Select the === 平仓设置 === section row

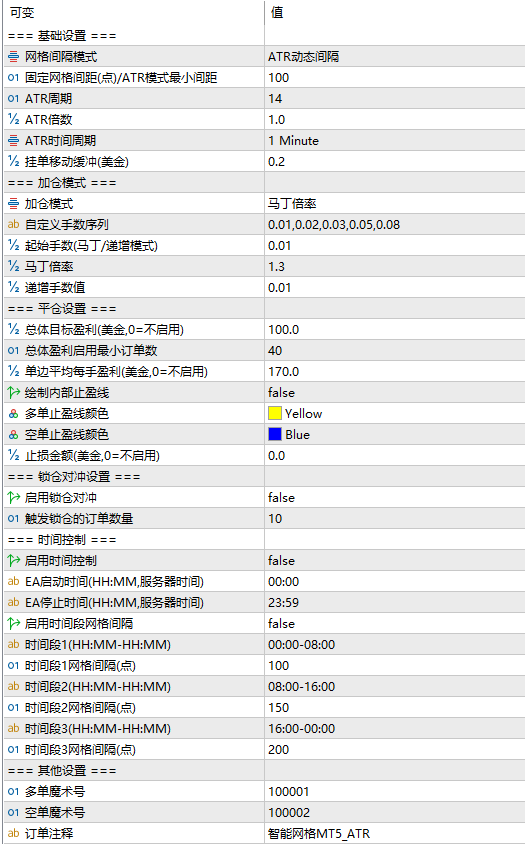click(264, 308)
